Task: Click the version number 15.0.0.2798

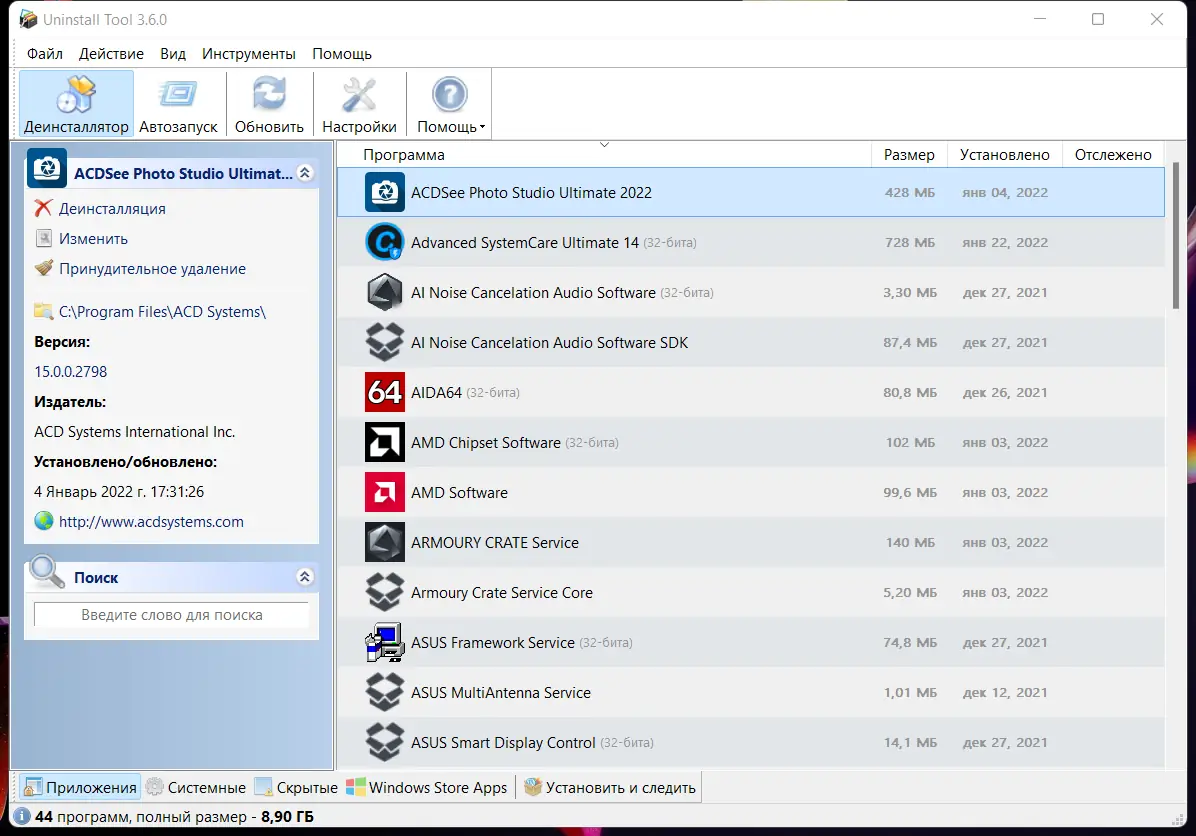Action: [x=71, y=371]
